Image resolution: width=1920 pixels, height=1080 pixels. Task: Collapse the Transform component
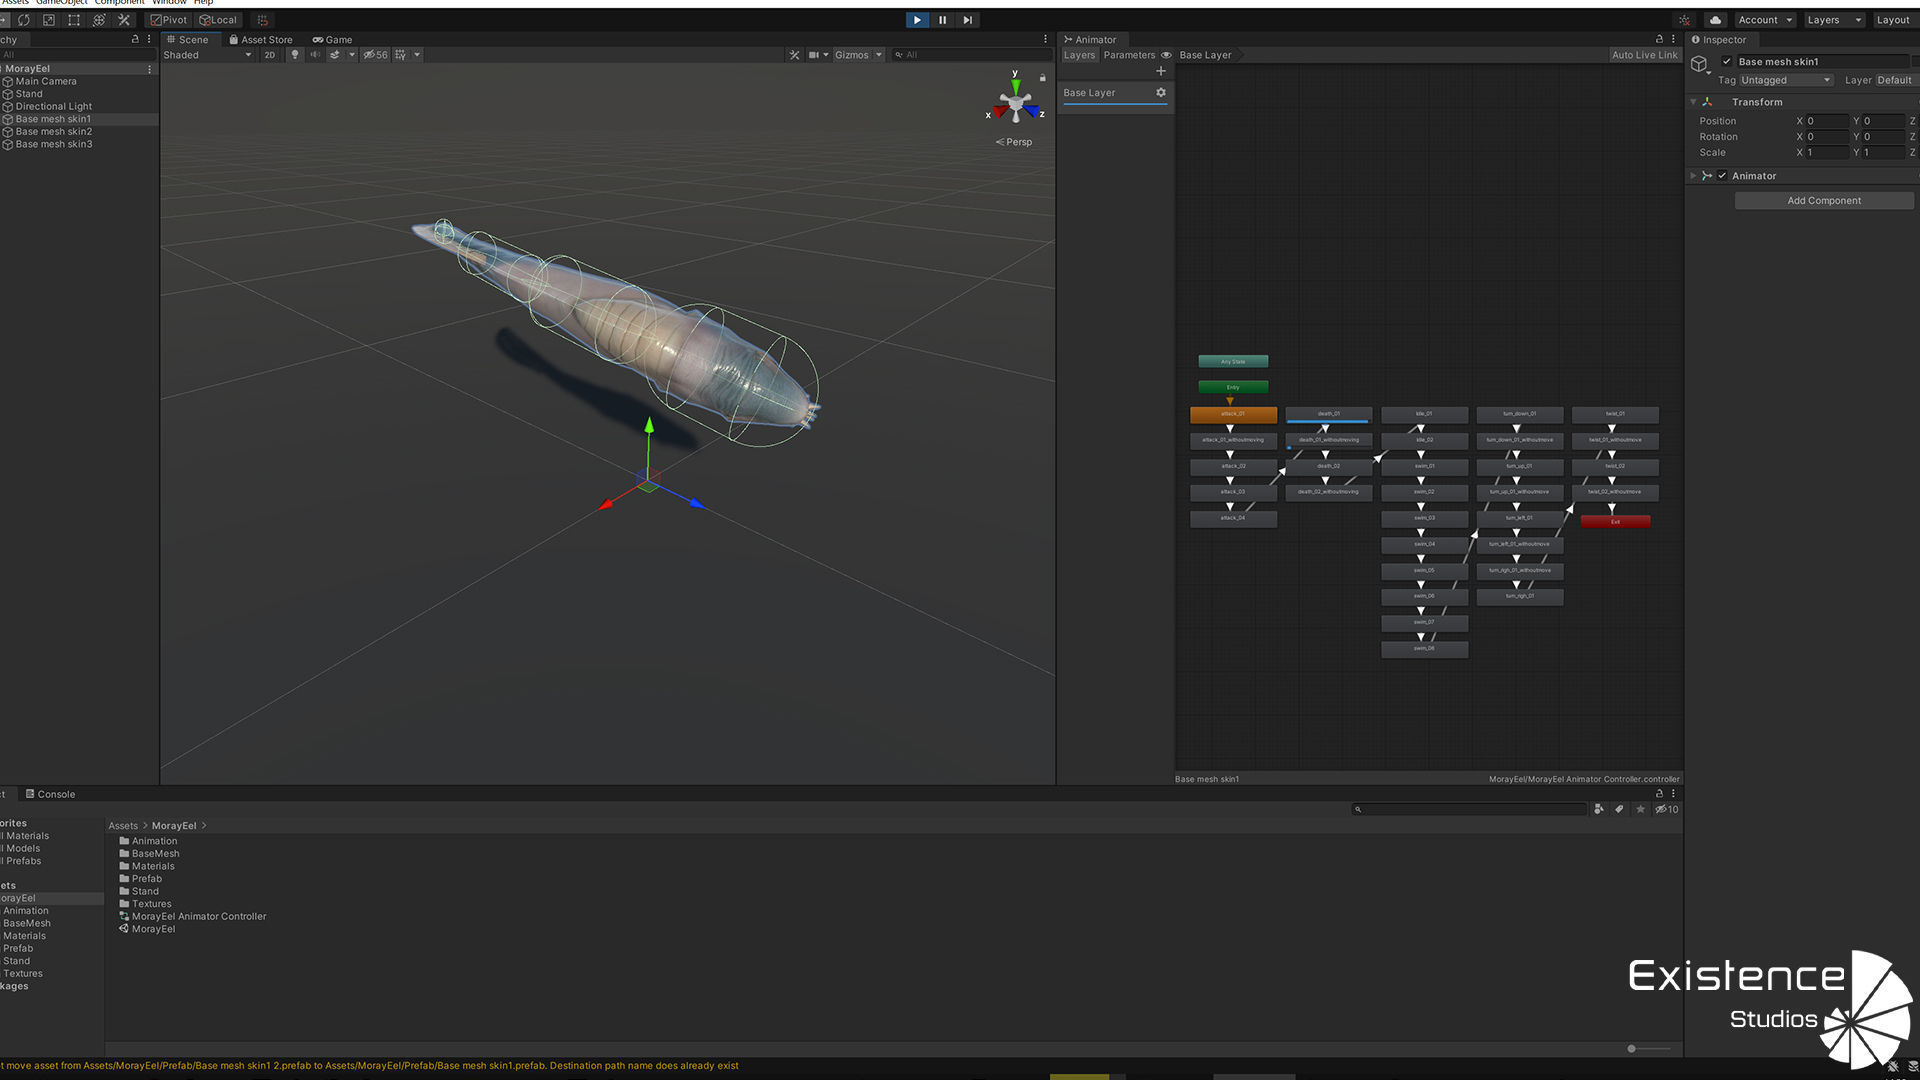point(1693,102)
